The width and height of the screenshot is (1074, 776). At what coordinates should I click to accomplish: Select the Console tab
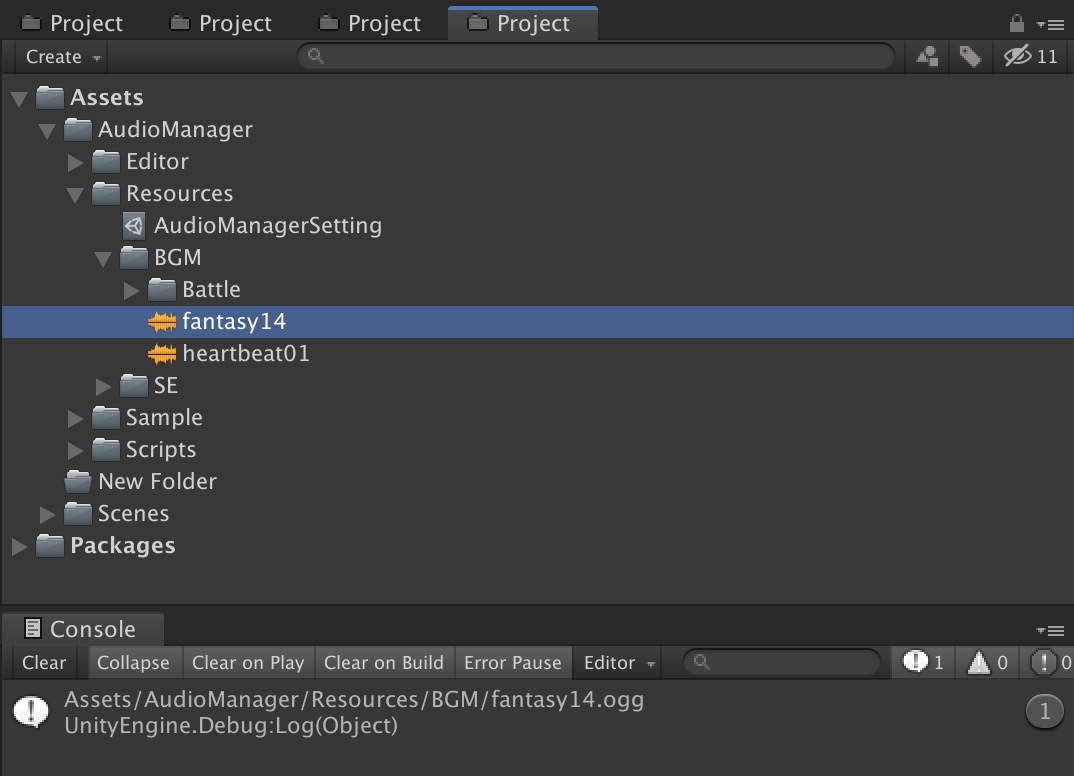(81, 629)
